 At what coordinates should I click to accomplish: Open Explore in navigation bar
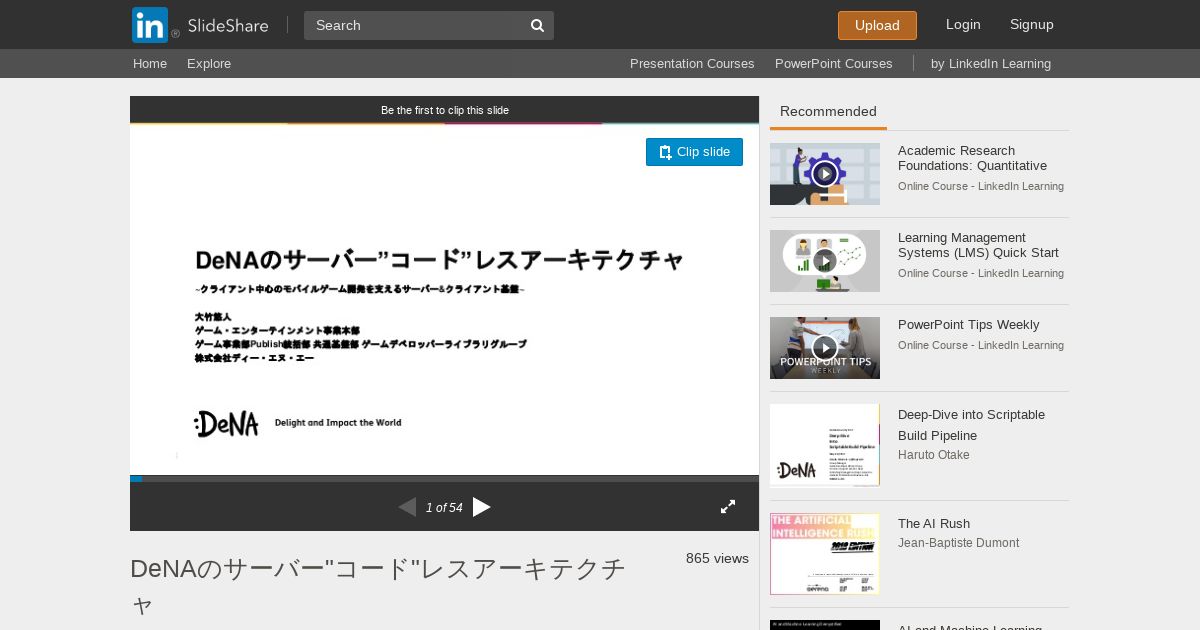(209, 64)
